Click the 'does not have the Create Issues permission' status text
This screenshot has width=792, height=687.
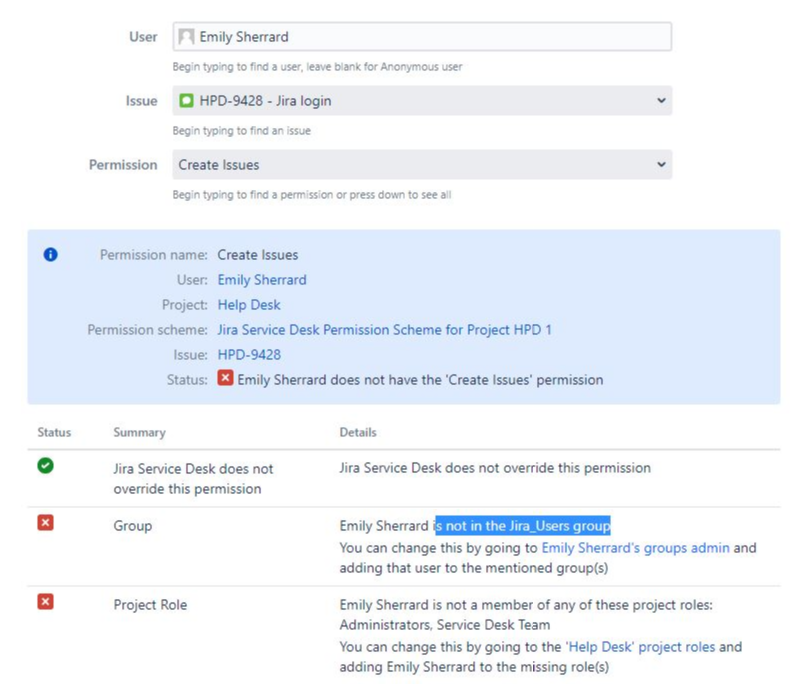point(420,380)
